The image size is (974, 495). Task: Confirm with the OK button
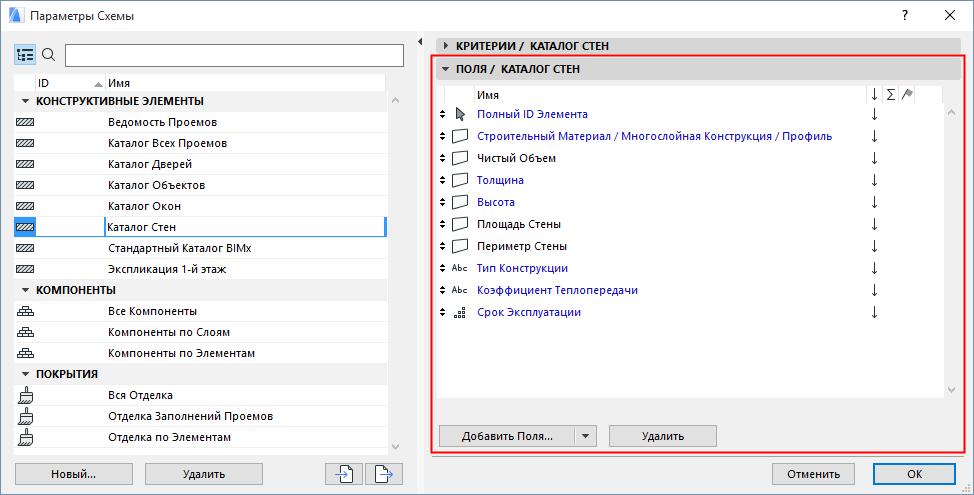914,474
